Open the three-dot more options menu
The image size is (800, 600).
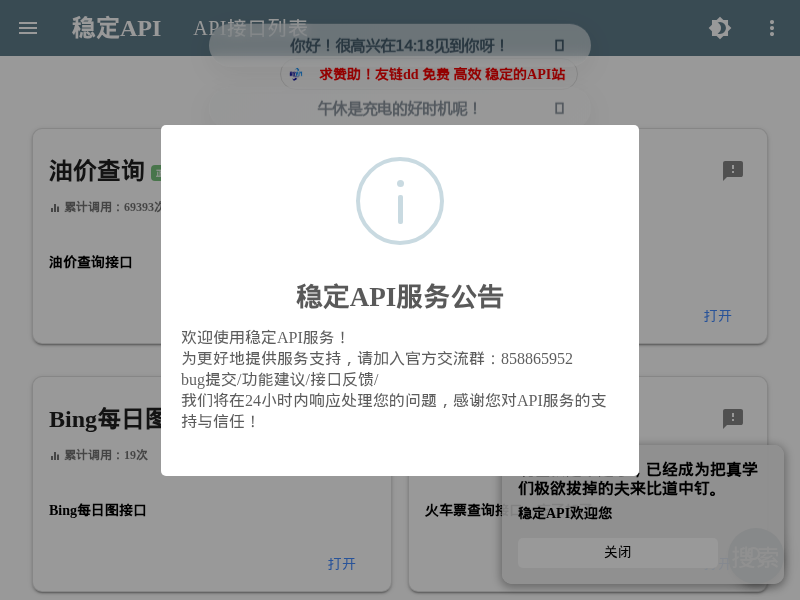(x=771, y=28)
